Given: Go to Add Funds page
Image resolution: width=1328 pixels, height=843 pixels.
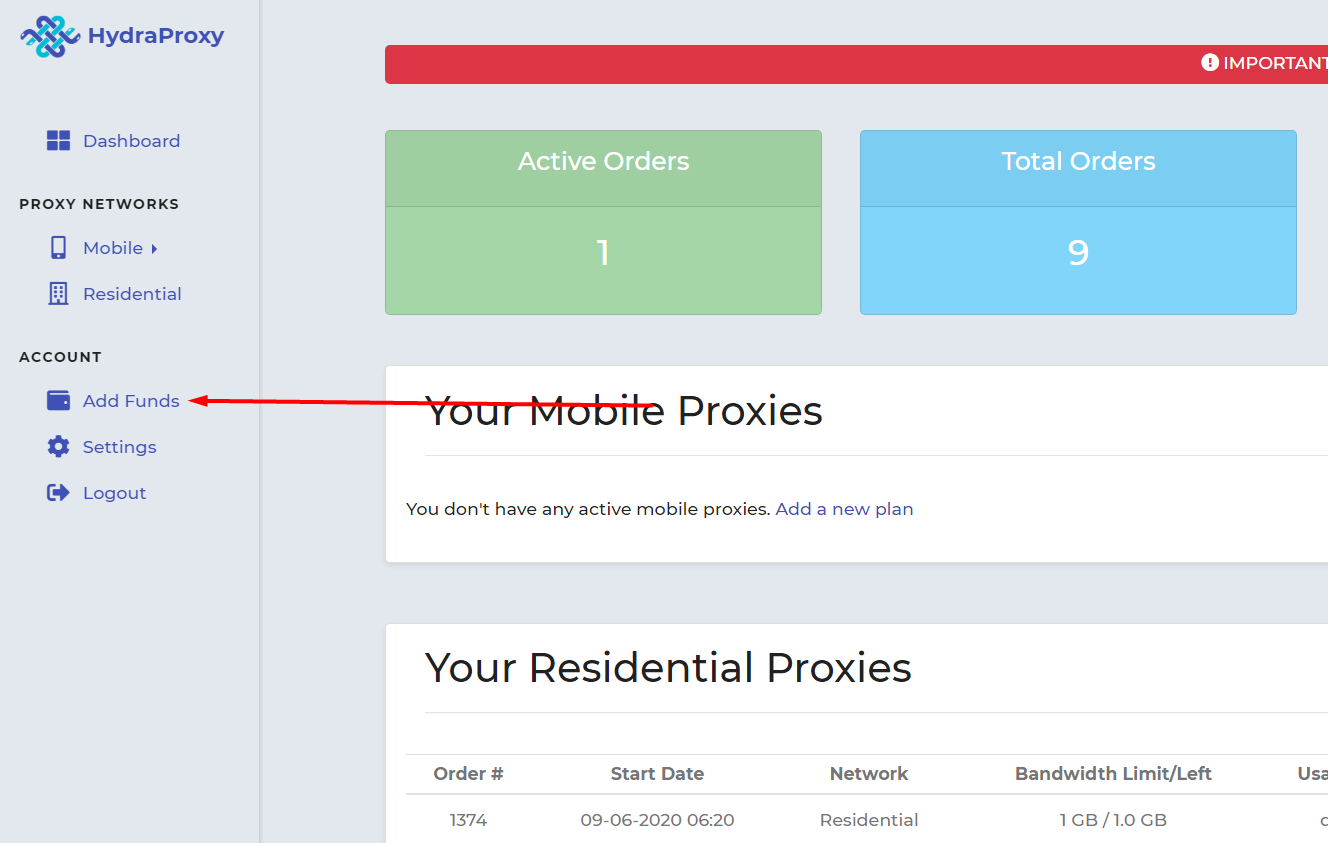Looking at the screenshot, I should [131, 401].
